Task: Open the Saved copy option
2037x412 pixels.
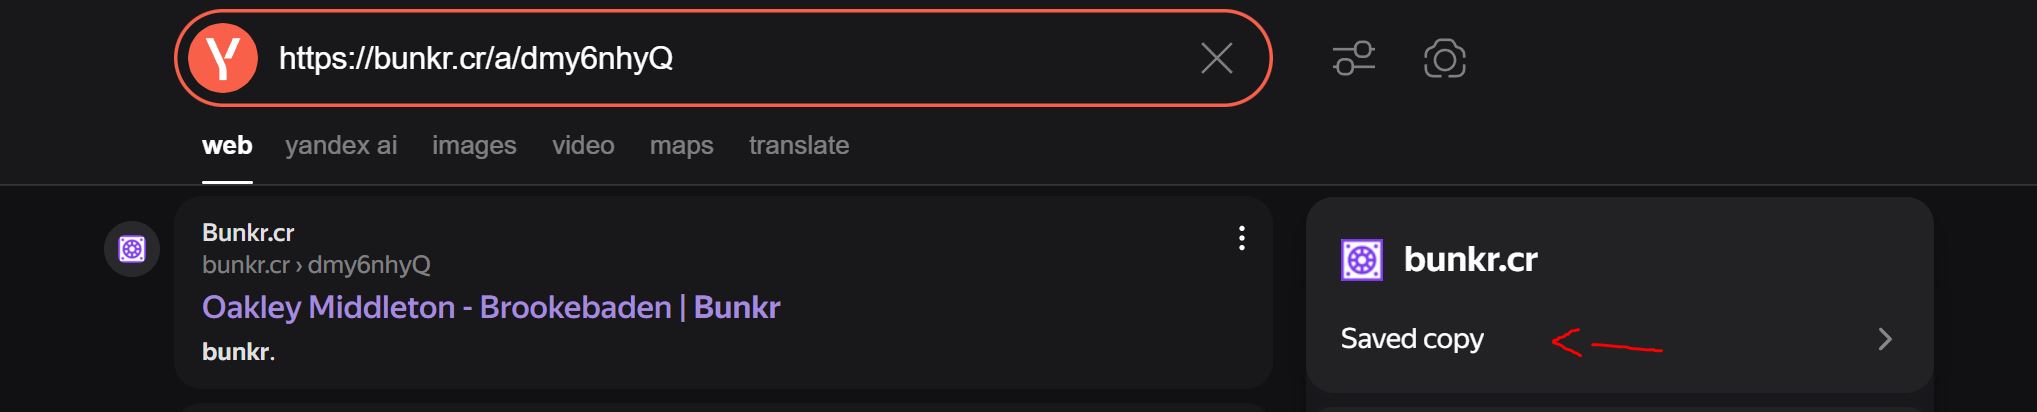Action: pos(1412,339)
